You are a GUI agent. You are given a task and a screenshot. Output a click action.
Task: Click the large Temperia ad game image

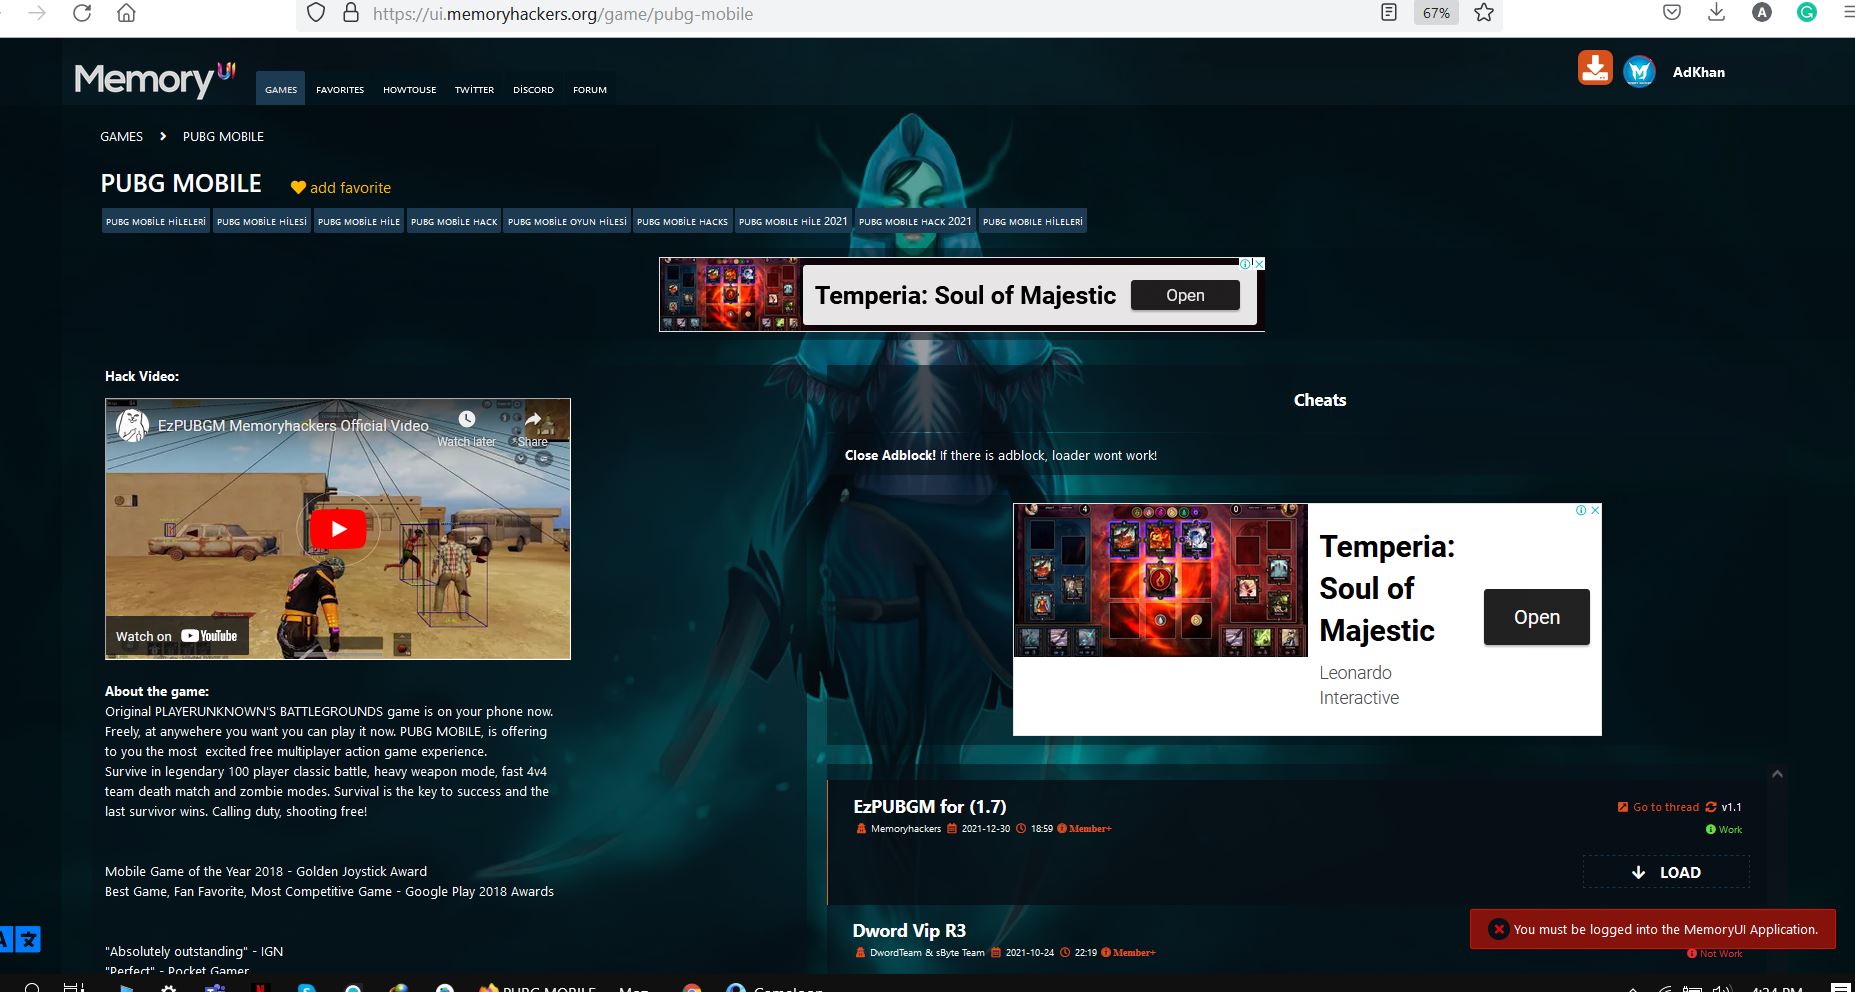point(1161,580)
